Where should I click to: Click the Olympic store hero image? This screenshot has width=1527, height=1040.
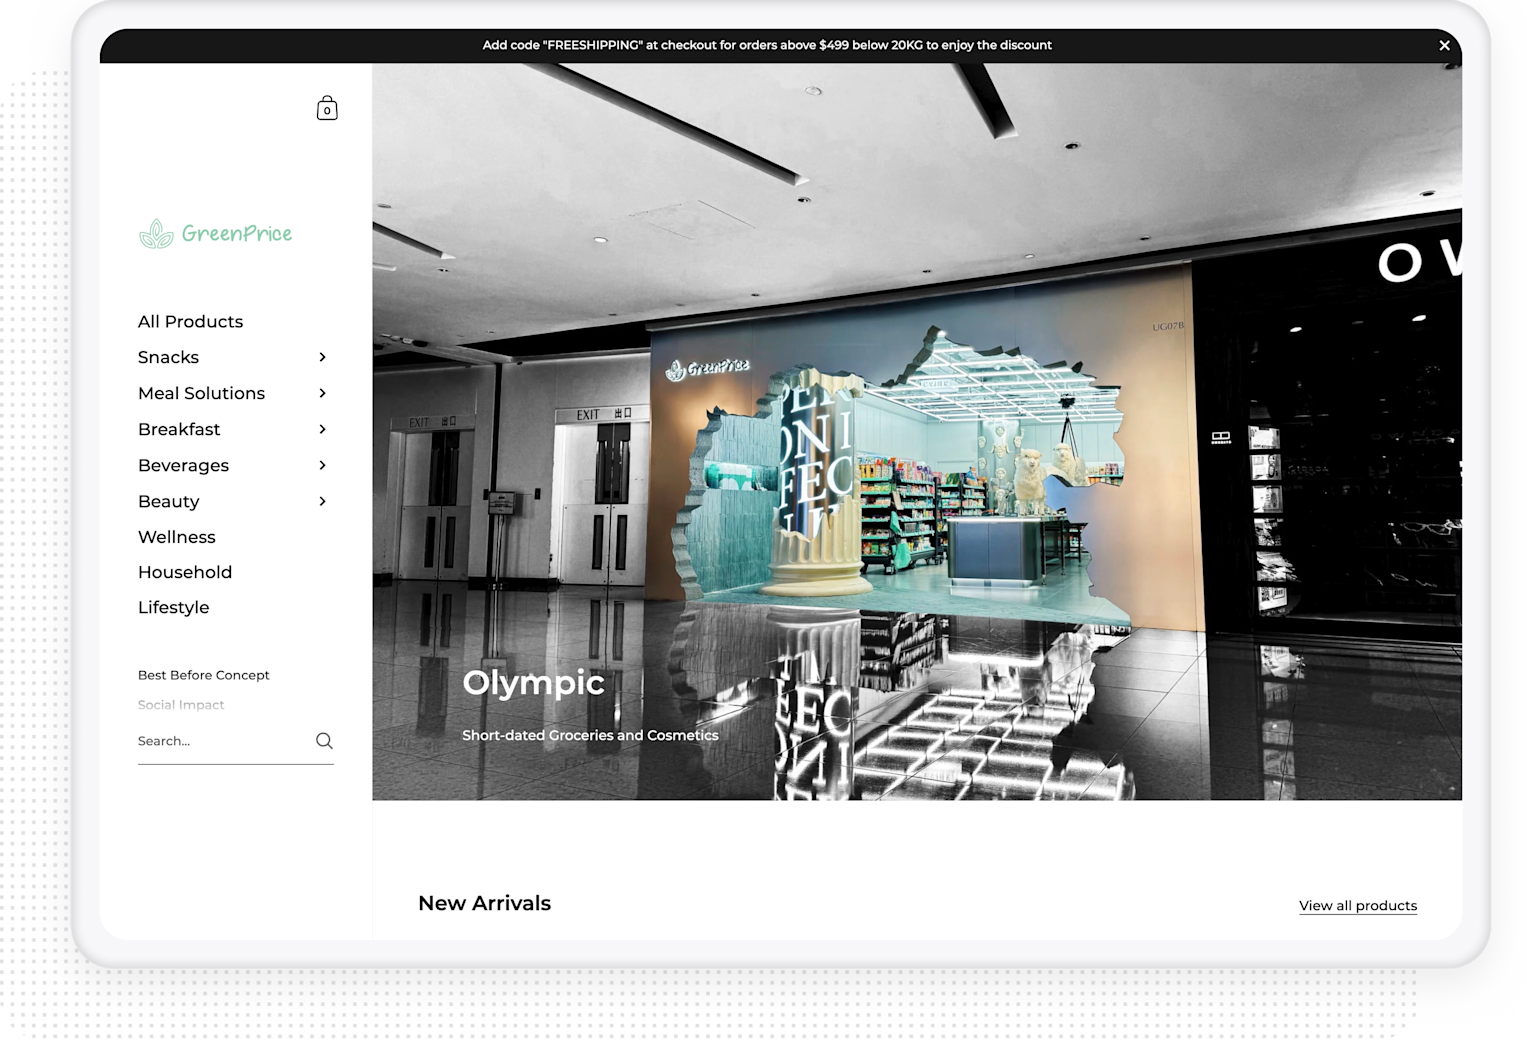tap(917, 431)
